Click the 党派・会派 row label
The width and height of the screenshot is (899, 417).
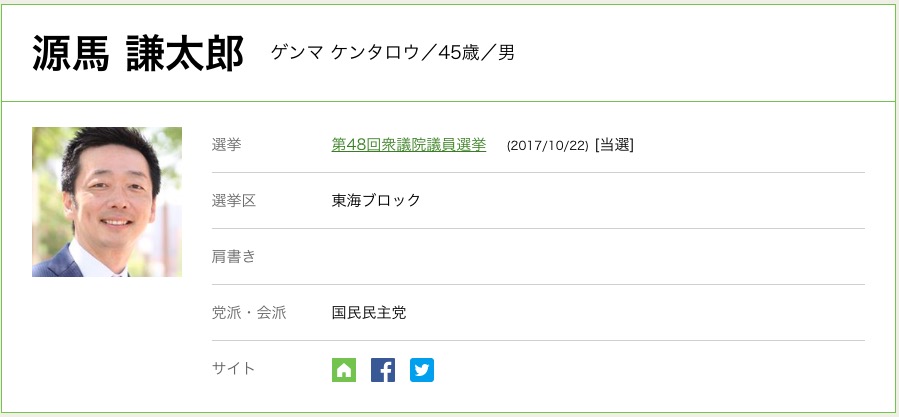(x=249, y=313)
